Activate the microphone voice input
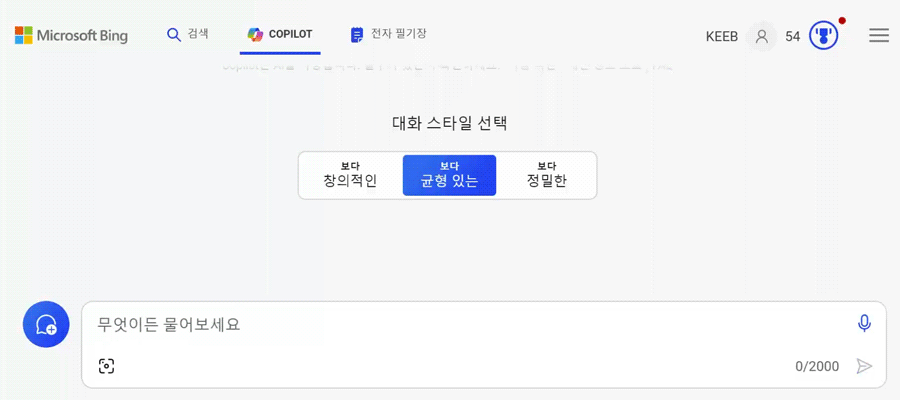 click(864, 323)
